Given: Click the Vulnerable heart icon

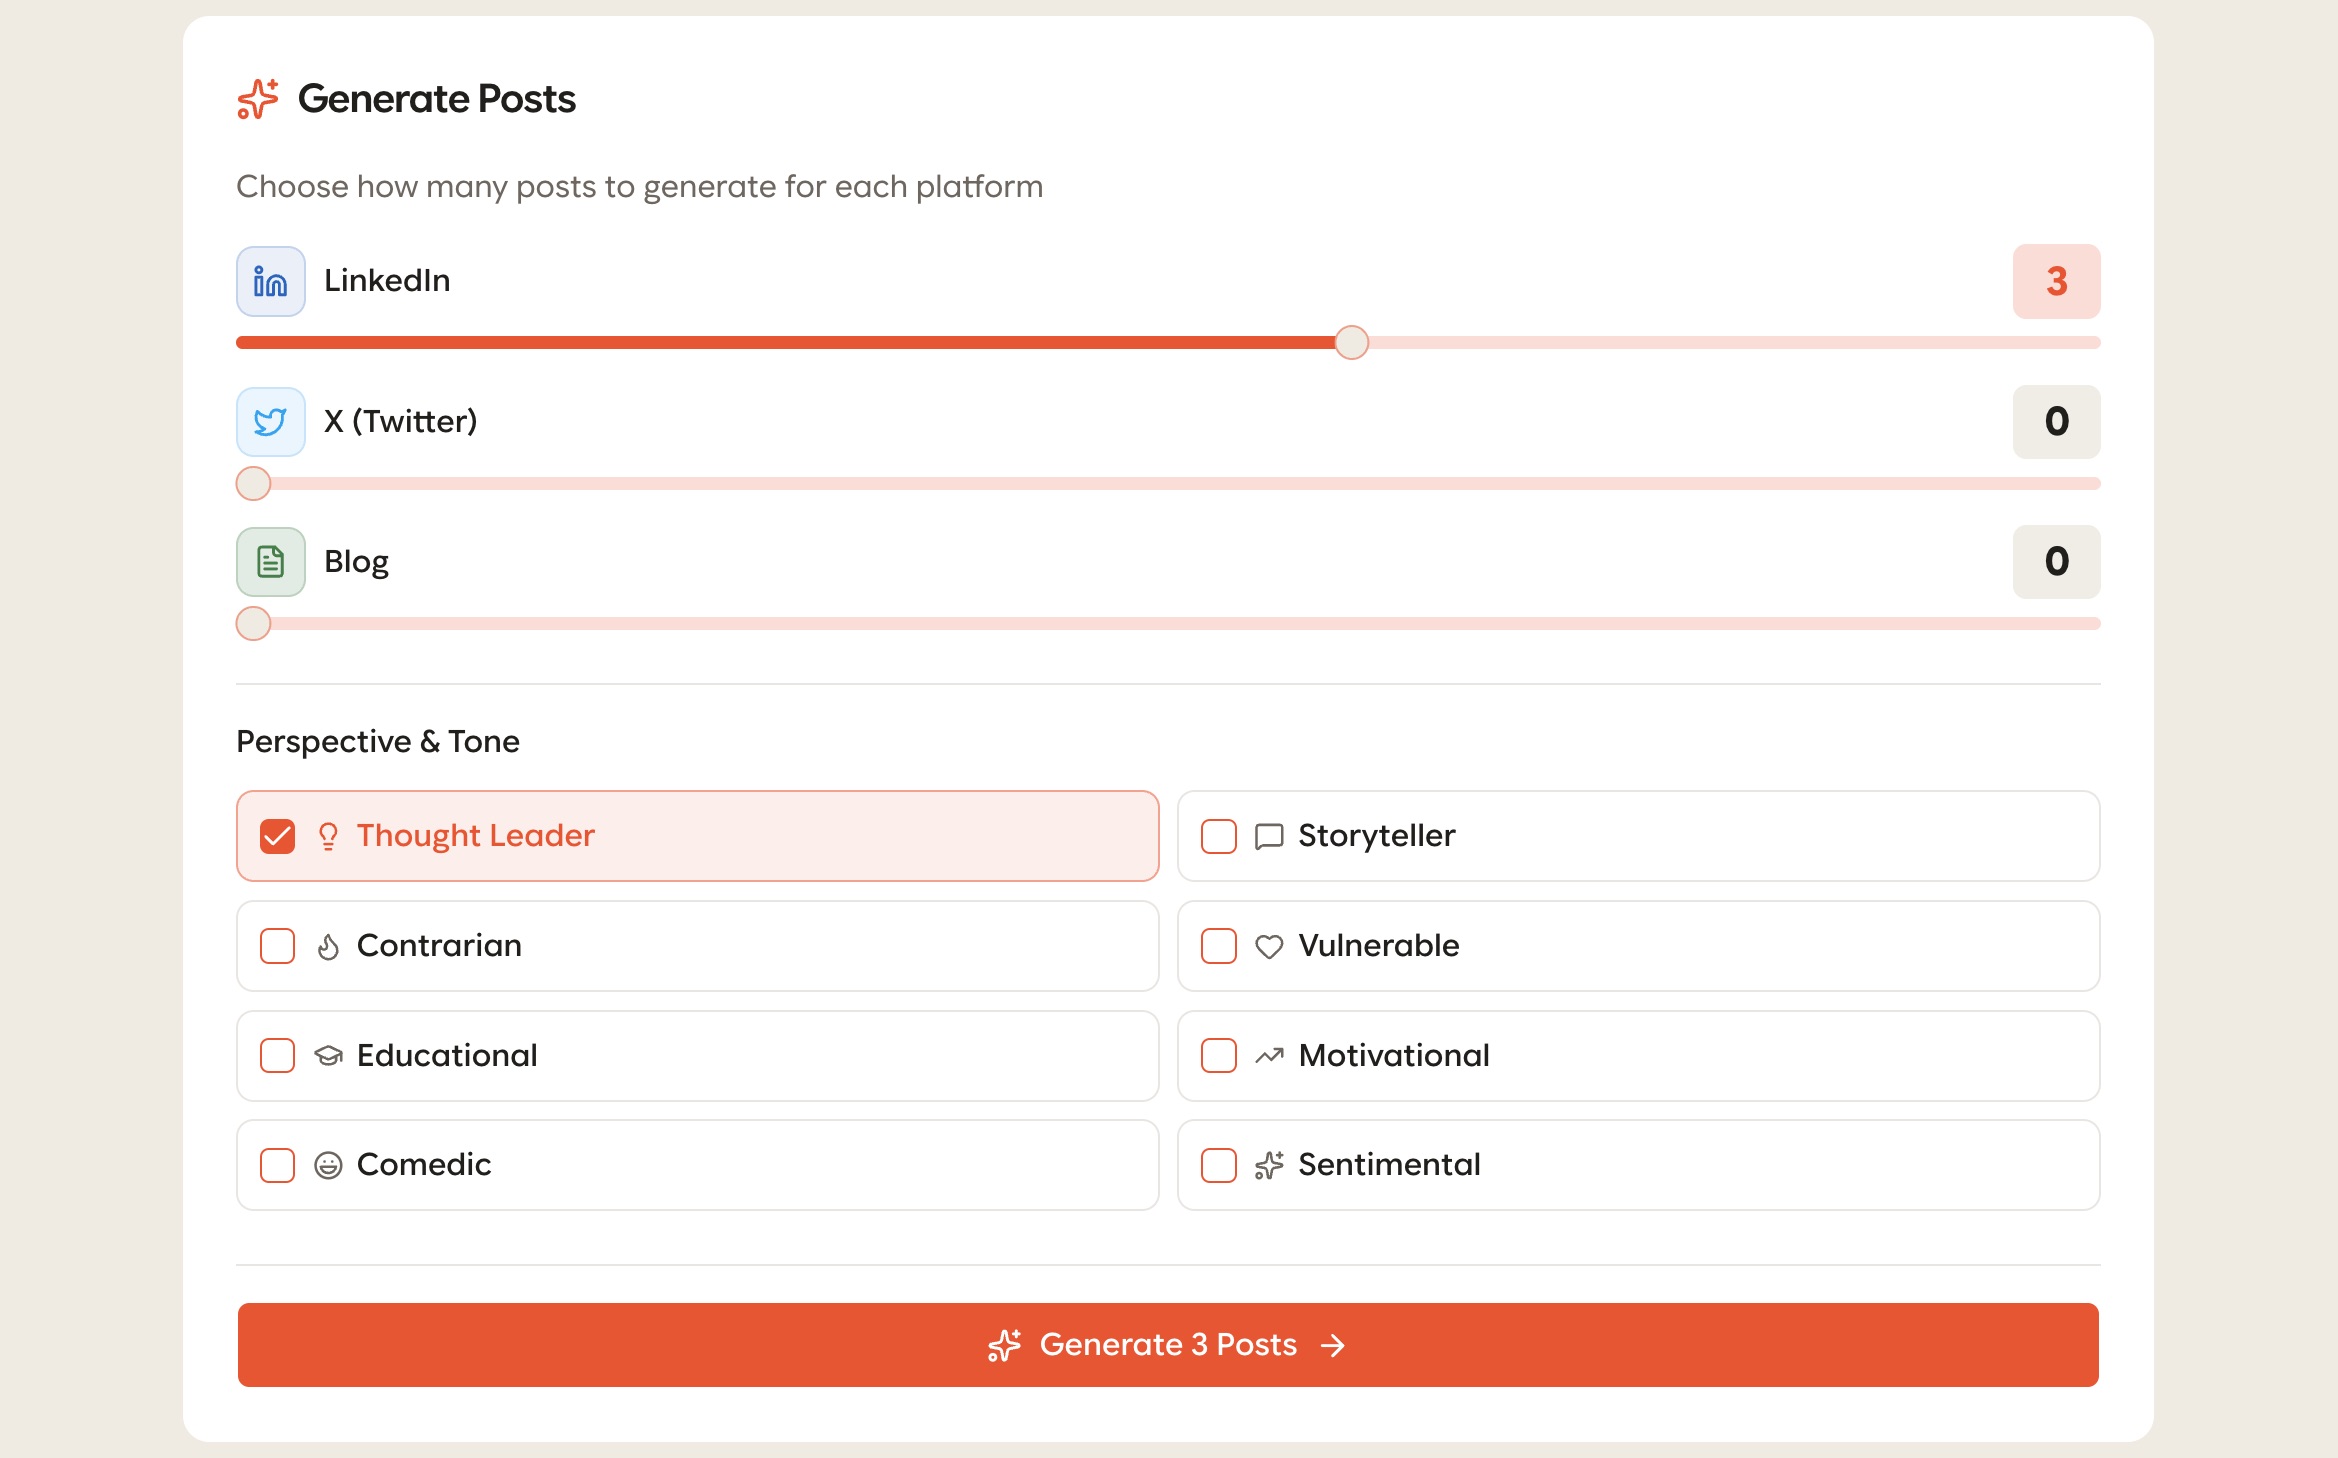Looking at the screenshot, I should [1269, 946].
